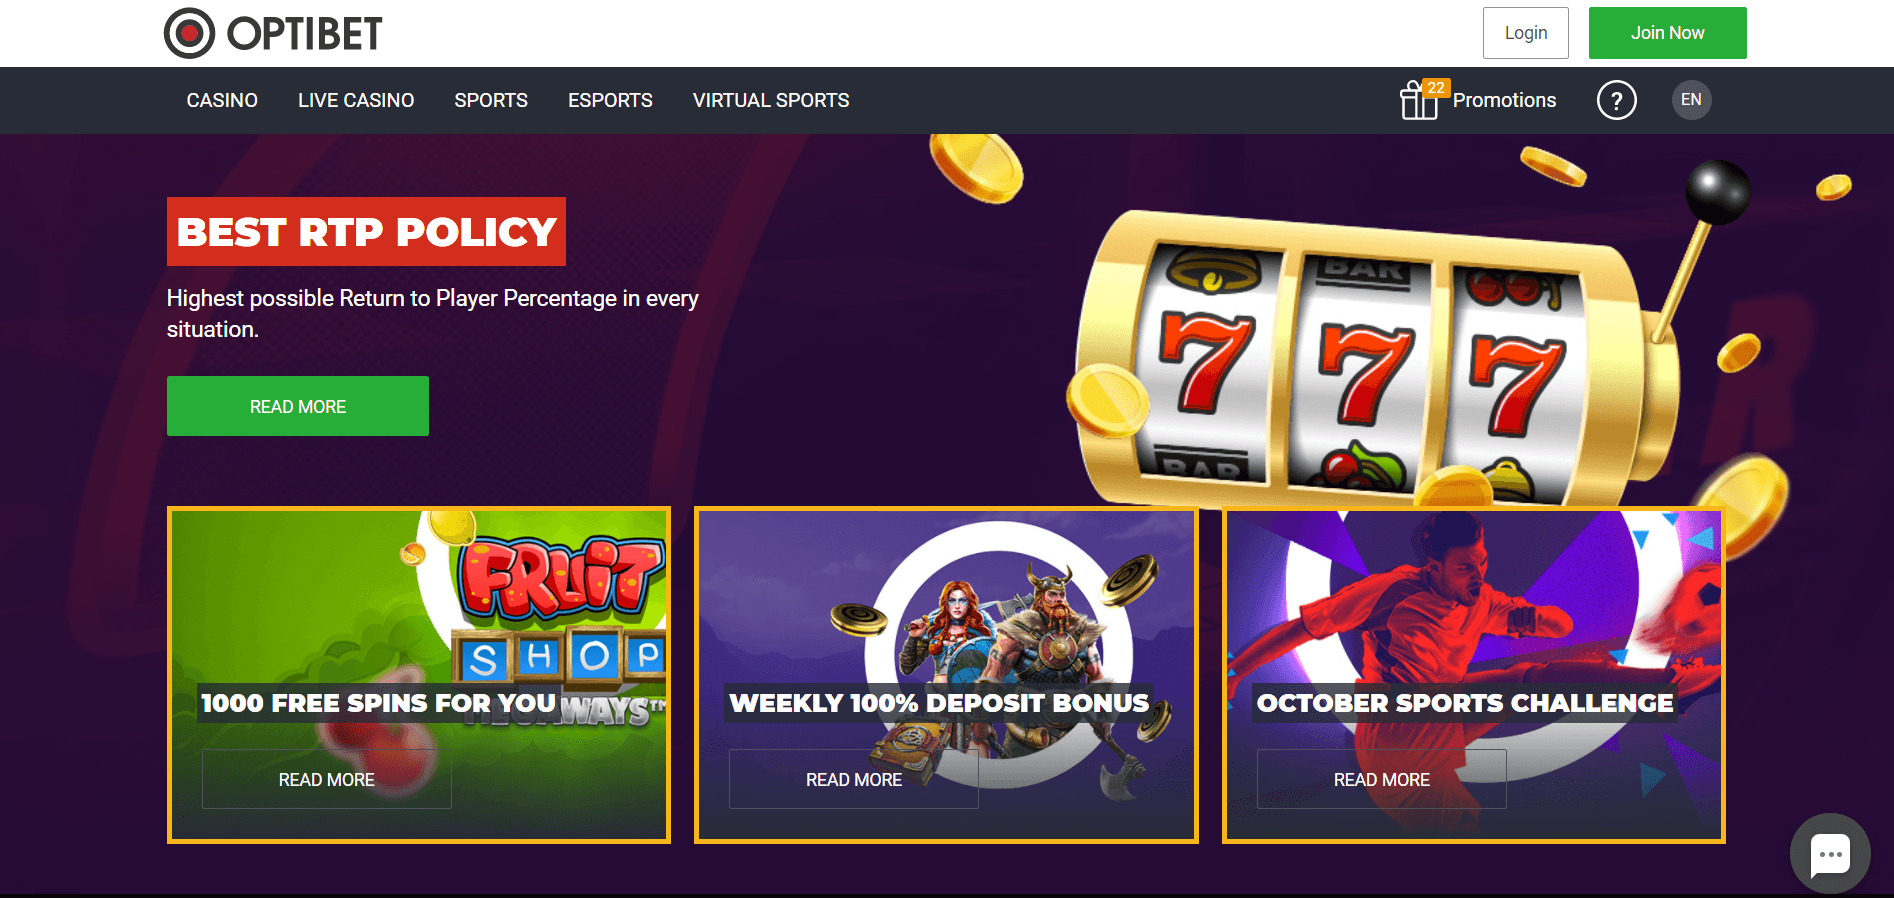Viewport: 1894px width, 898px height.
Task: Open the EN language selector
Action: coord(1691,100)
